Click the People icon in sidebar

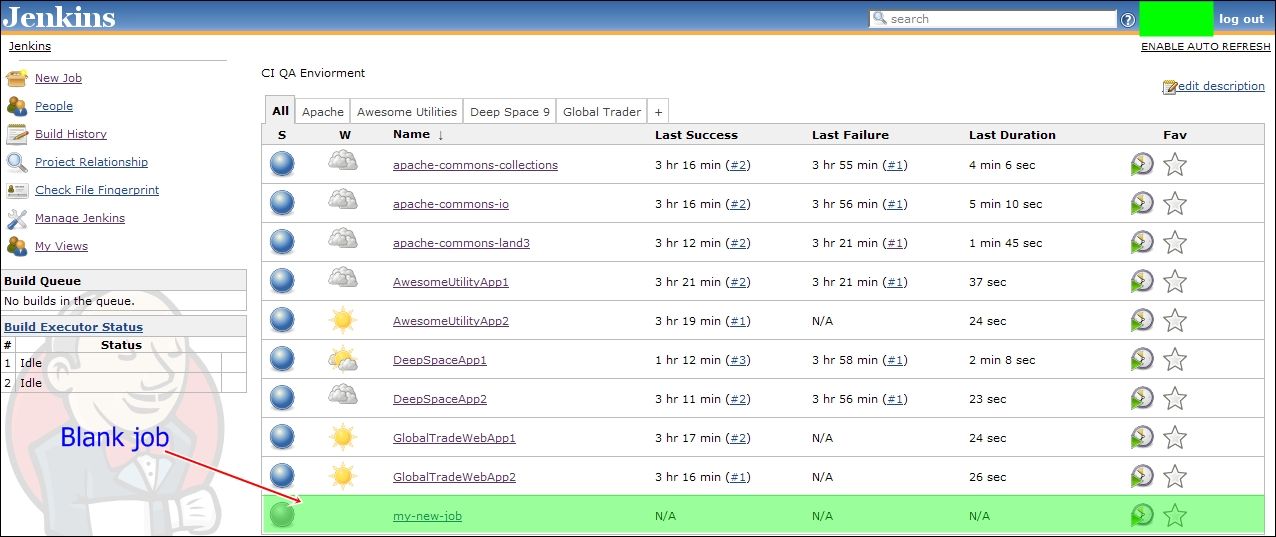(17, 106)
